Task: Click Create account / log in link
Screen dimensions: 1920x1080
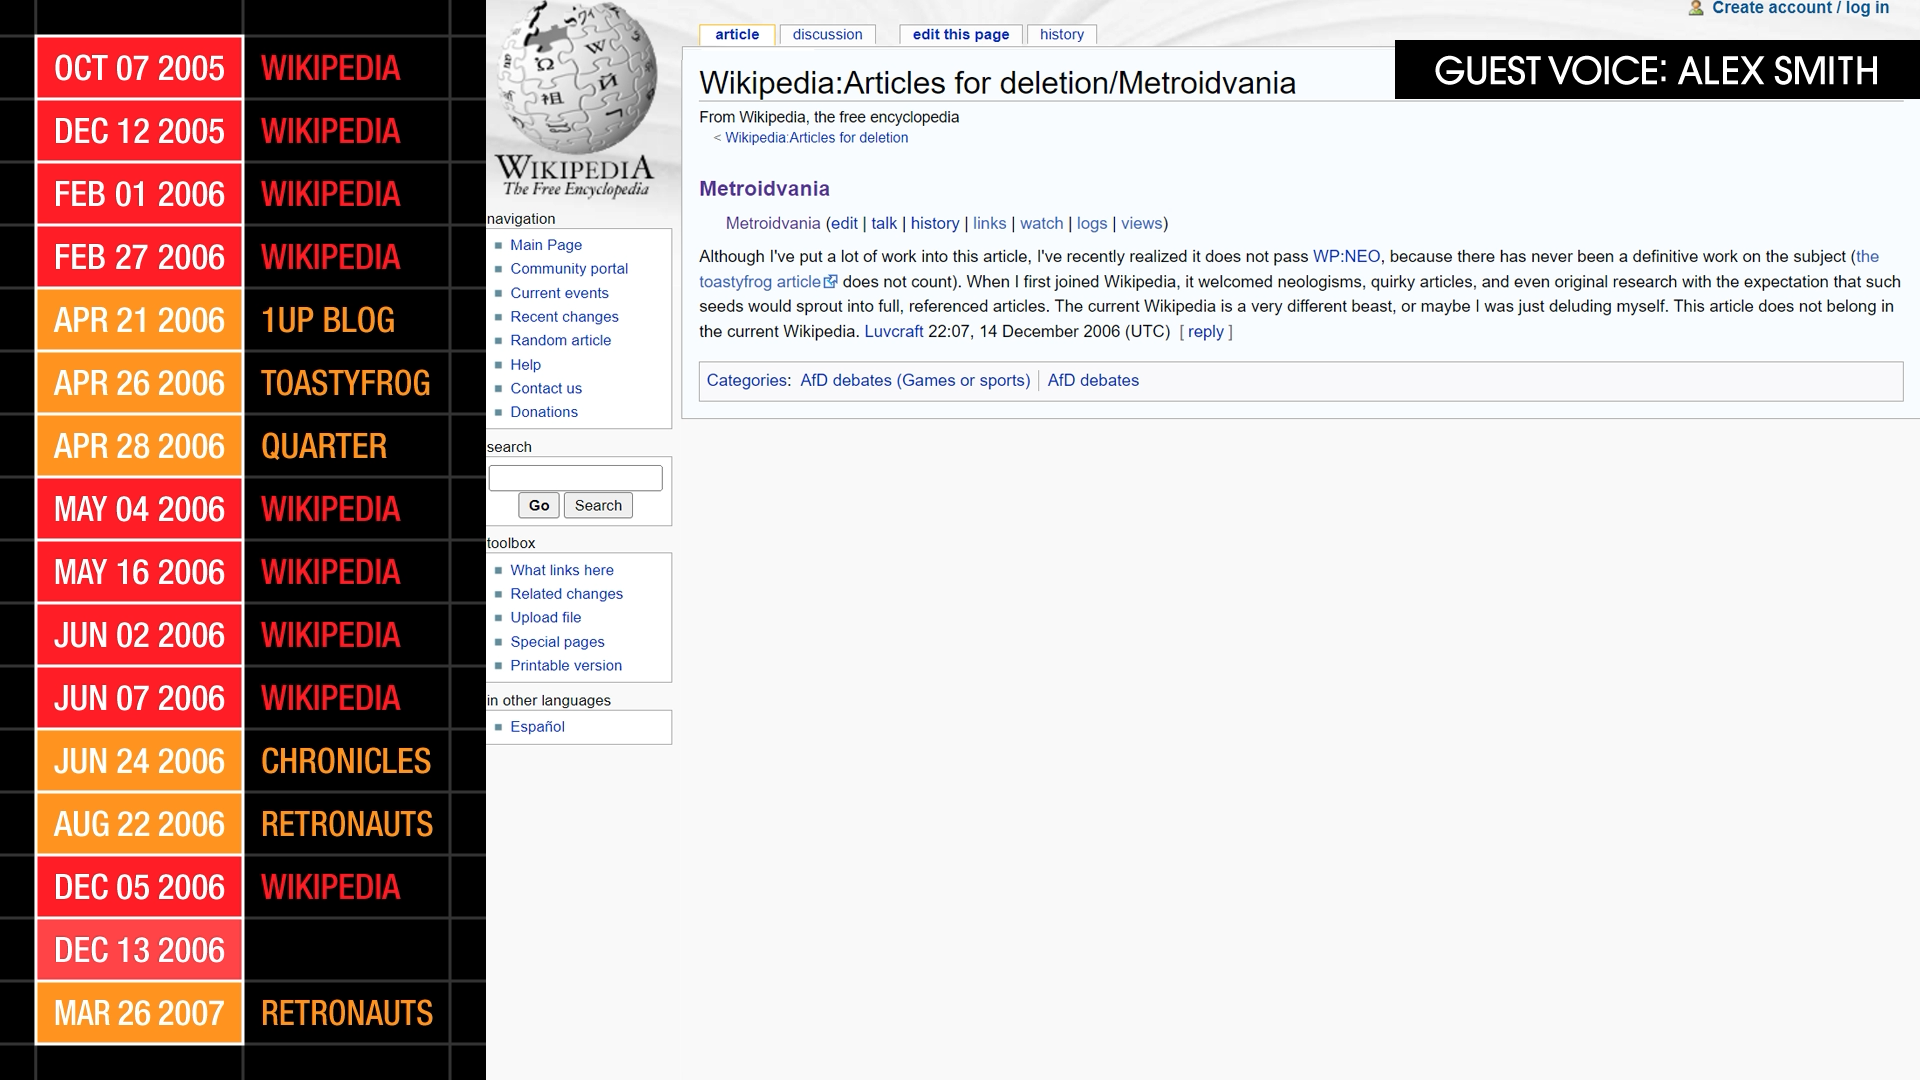Action: tap(1800, 8)
